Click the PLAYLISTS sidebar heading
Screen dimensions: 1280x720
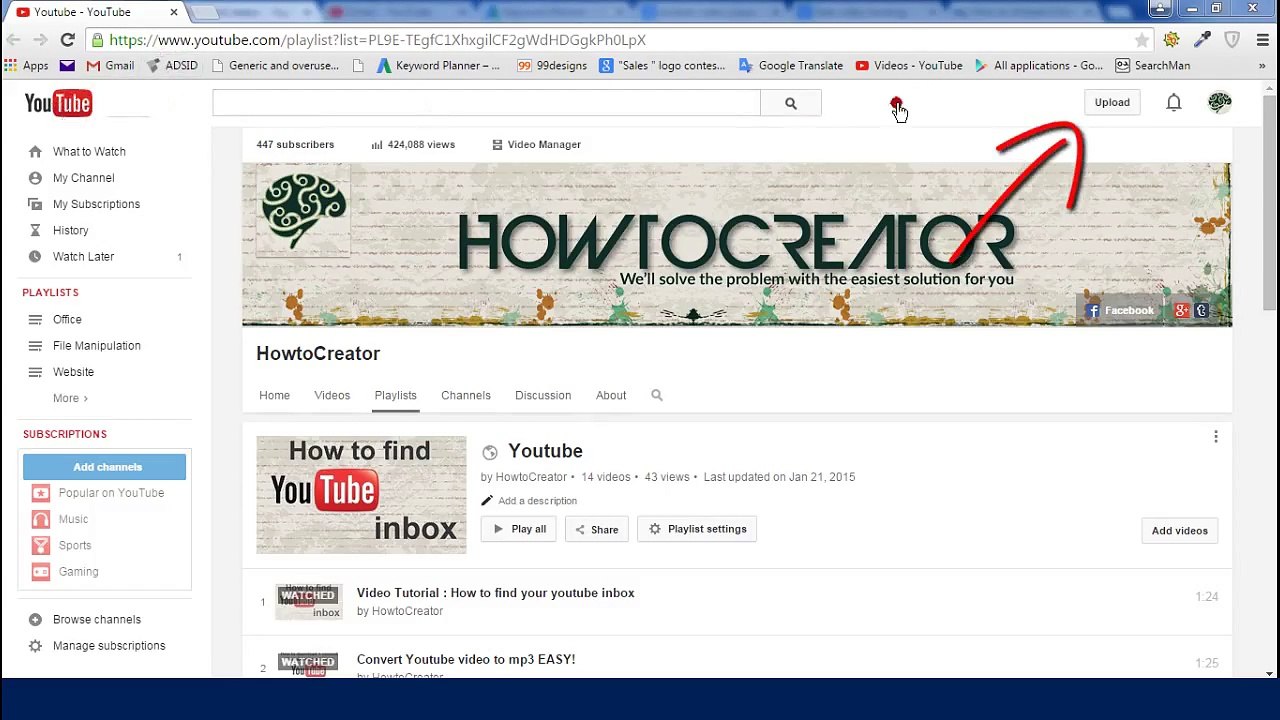pos(50,292)
